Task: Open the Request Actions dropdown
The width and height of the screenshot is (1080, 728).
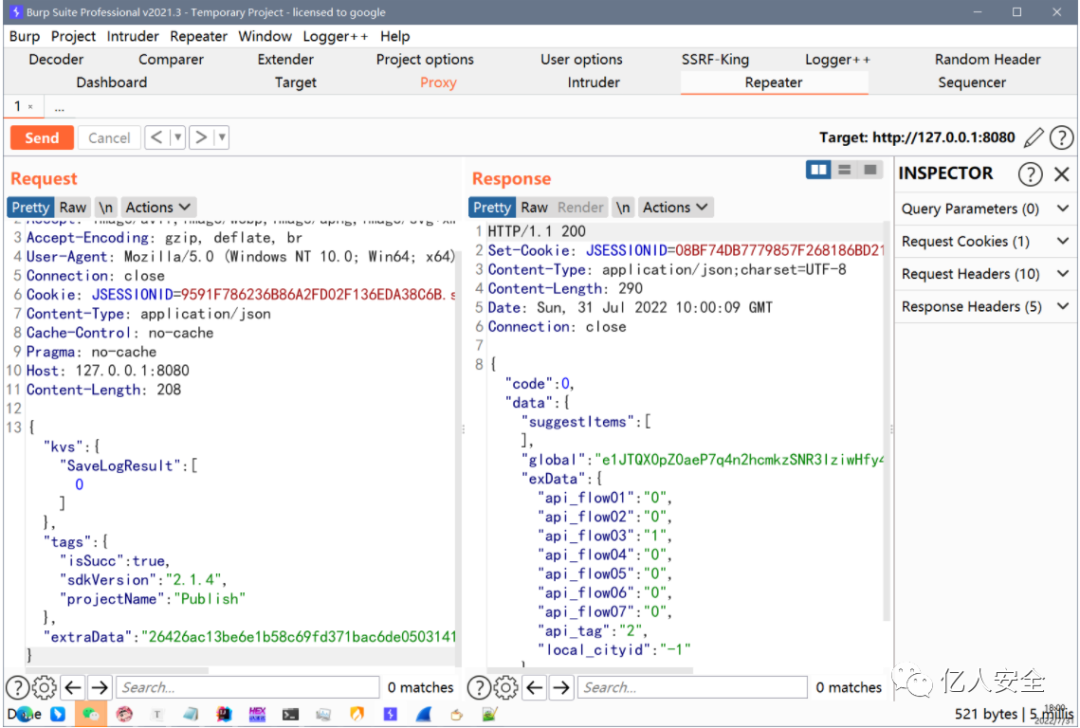Action: [x=158, y=207]
